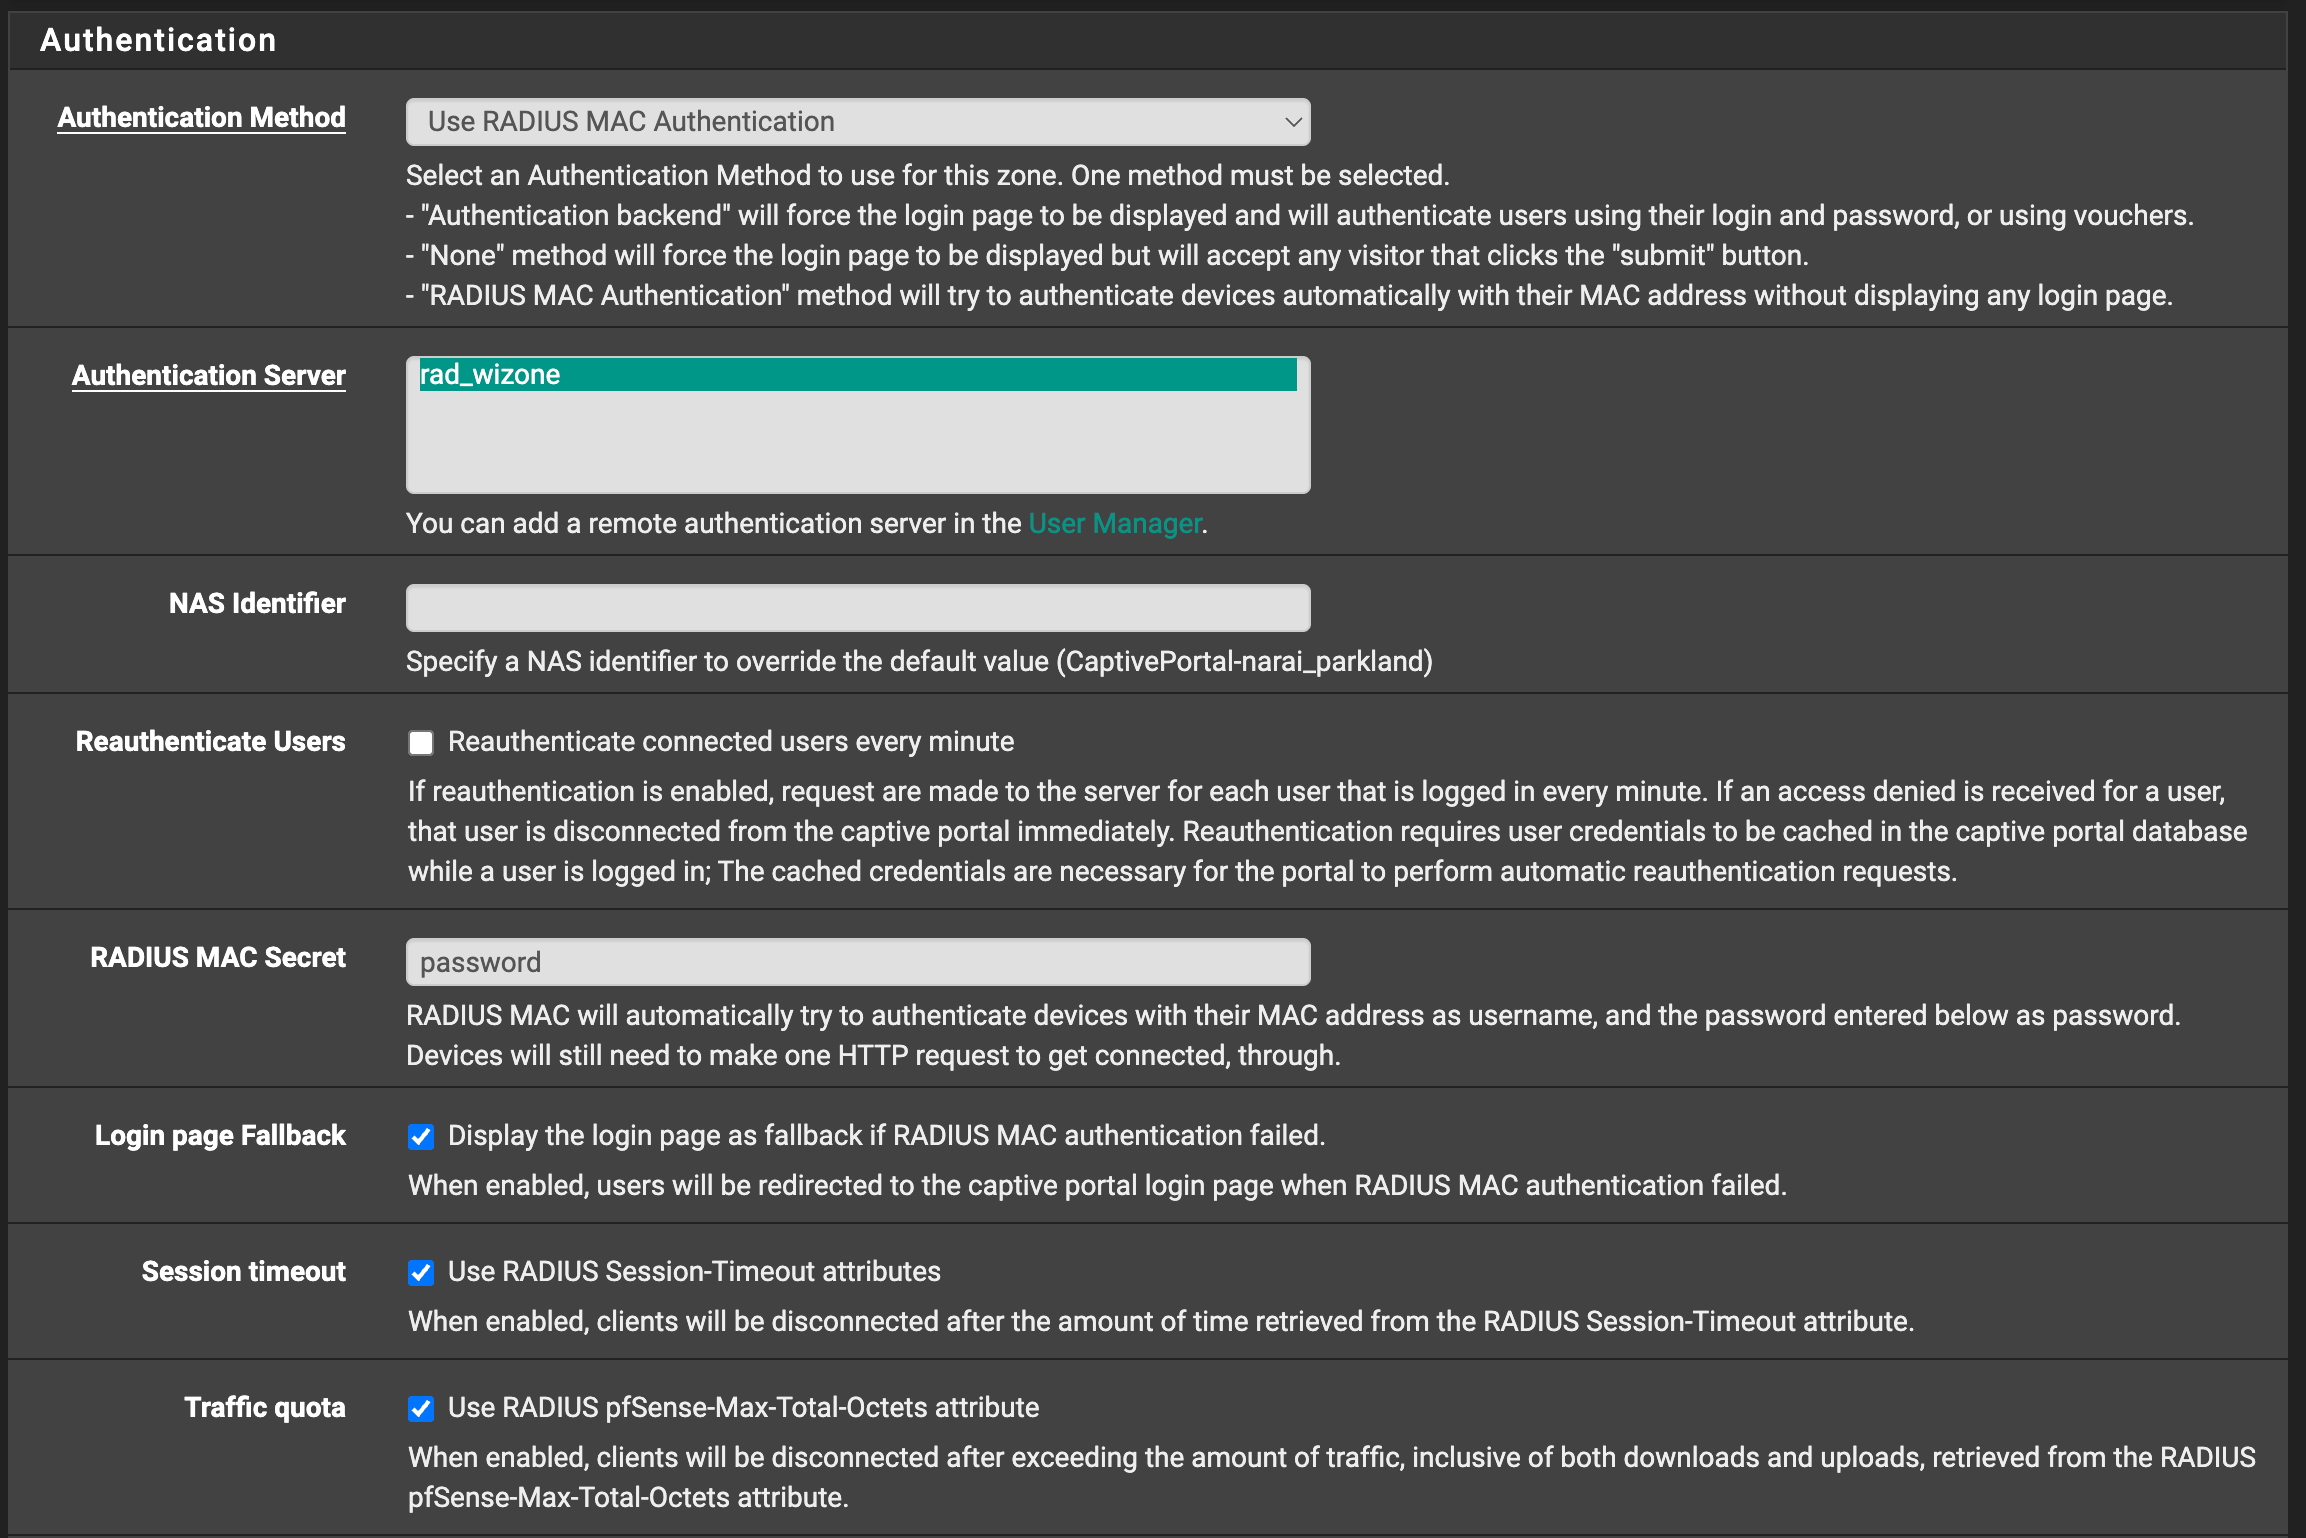The image size is (2306, 1538).
Task: Click the Authentication Method help link
Action: coord(200,117)
